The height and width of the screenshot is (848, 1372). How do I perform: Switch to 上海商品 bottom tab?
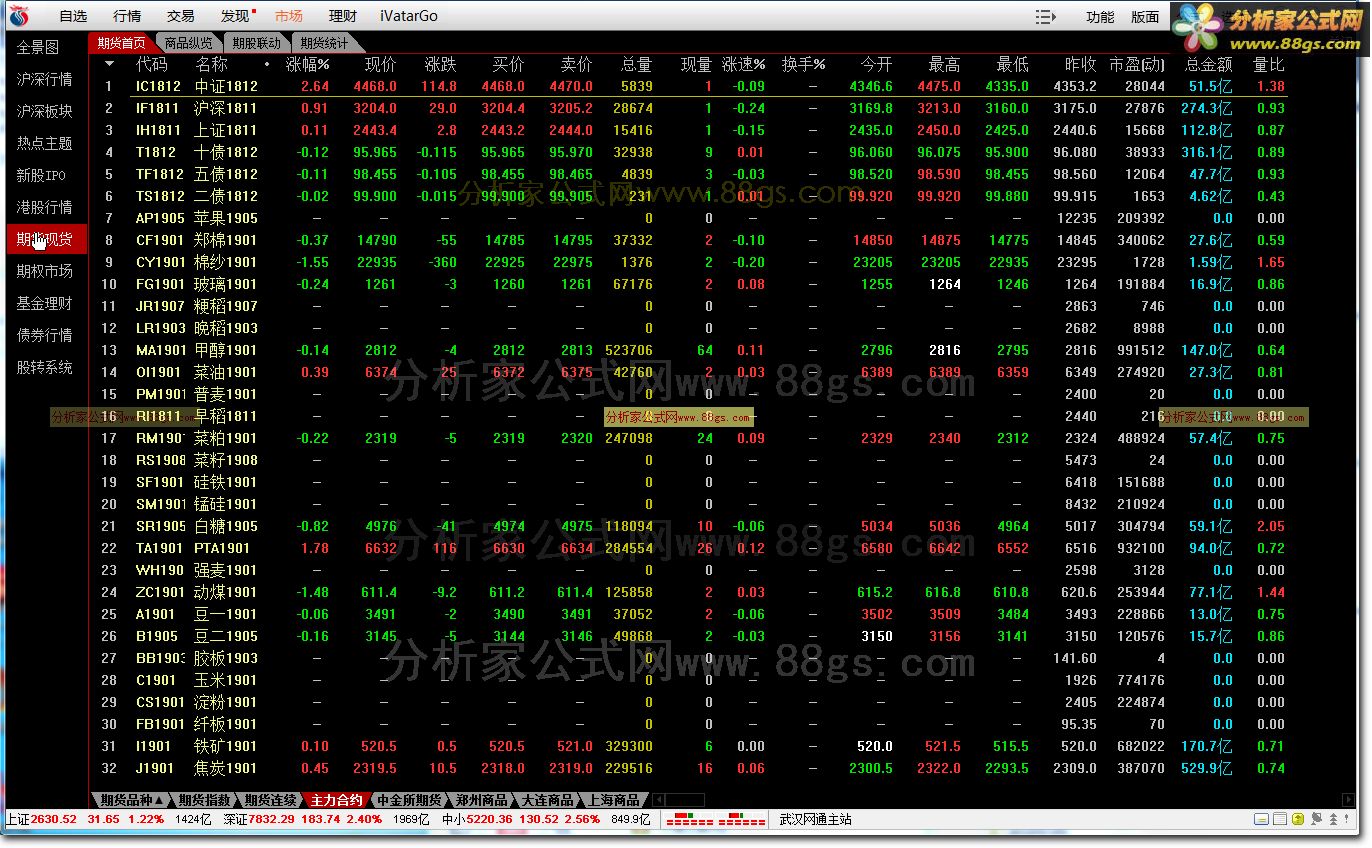613,800
